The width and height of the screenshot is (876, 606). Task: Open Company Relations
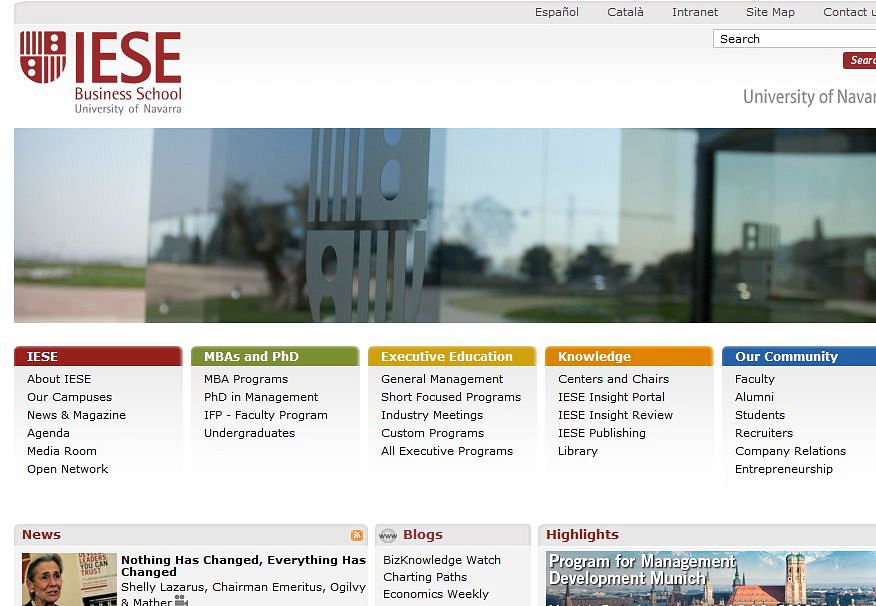click(791, 451)
